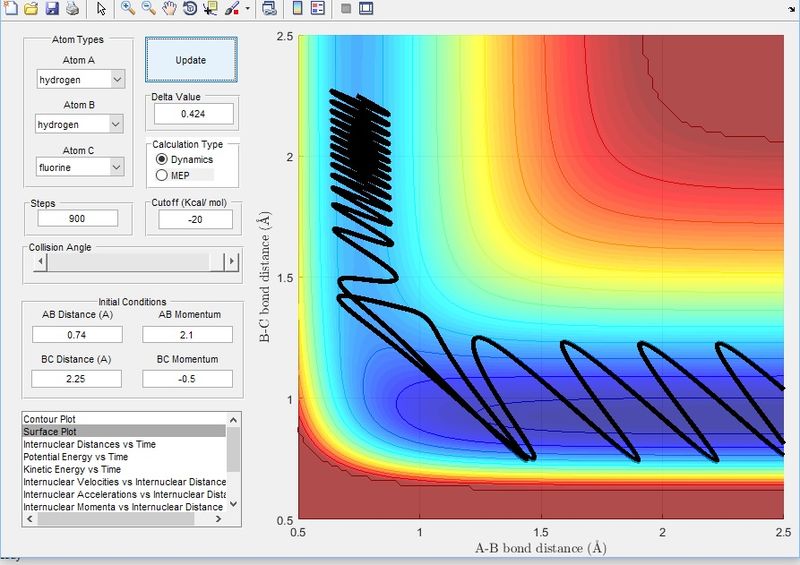Viewport: 800px width, 565px height.
Task: Click the BC Momentum field showing -0.5
Action: (187, 379)
